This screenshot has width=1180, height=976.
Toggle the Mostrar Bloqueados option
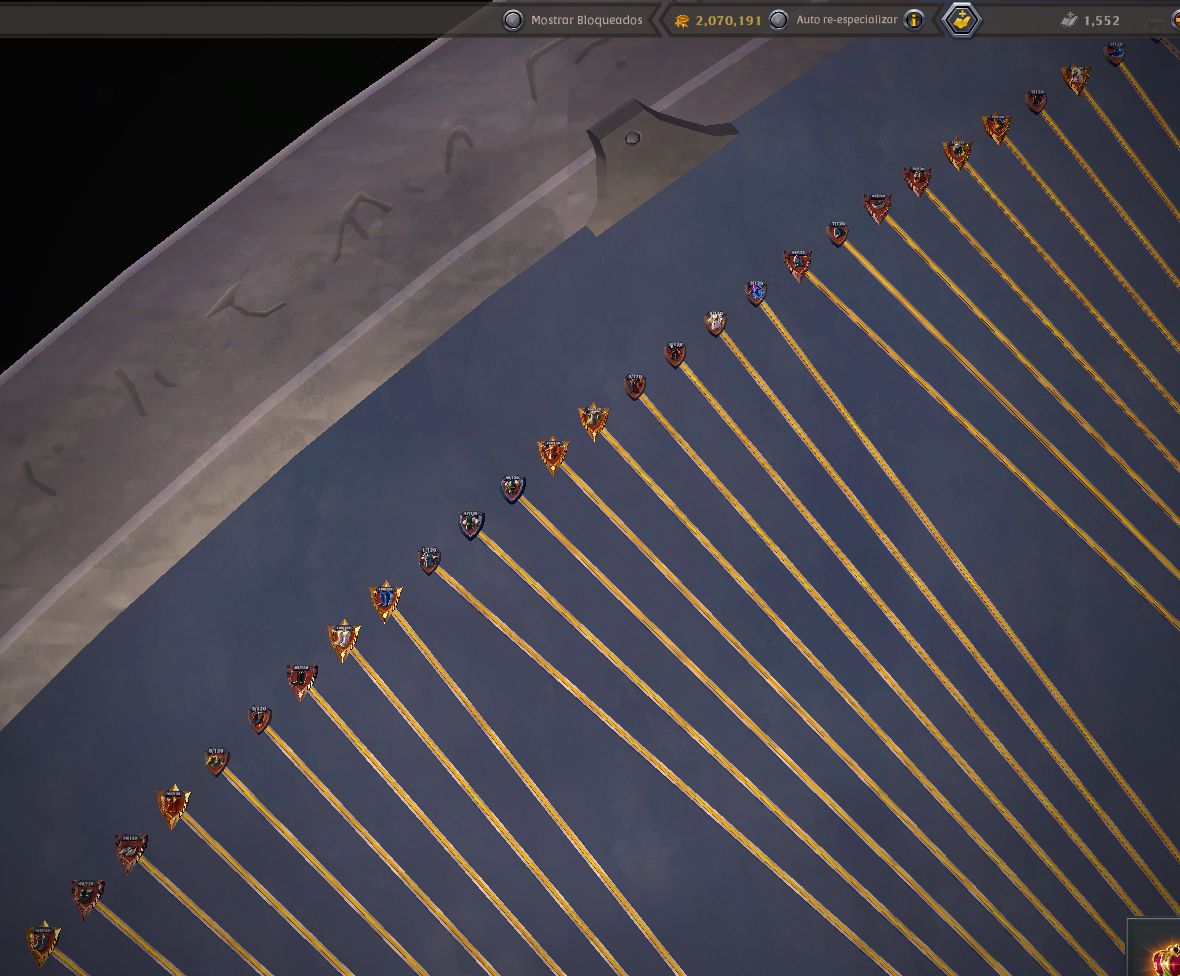click(513, 20)
